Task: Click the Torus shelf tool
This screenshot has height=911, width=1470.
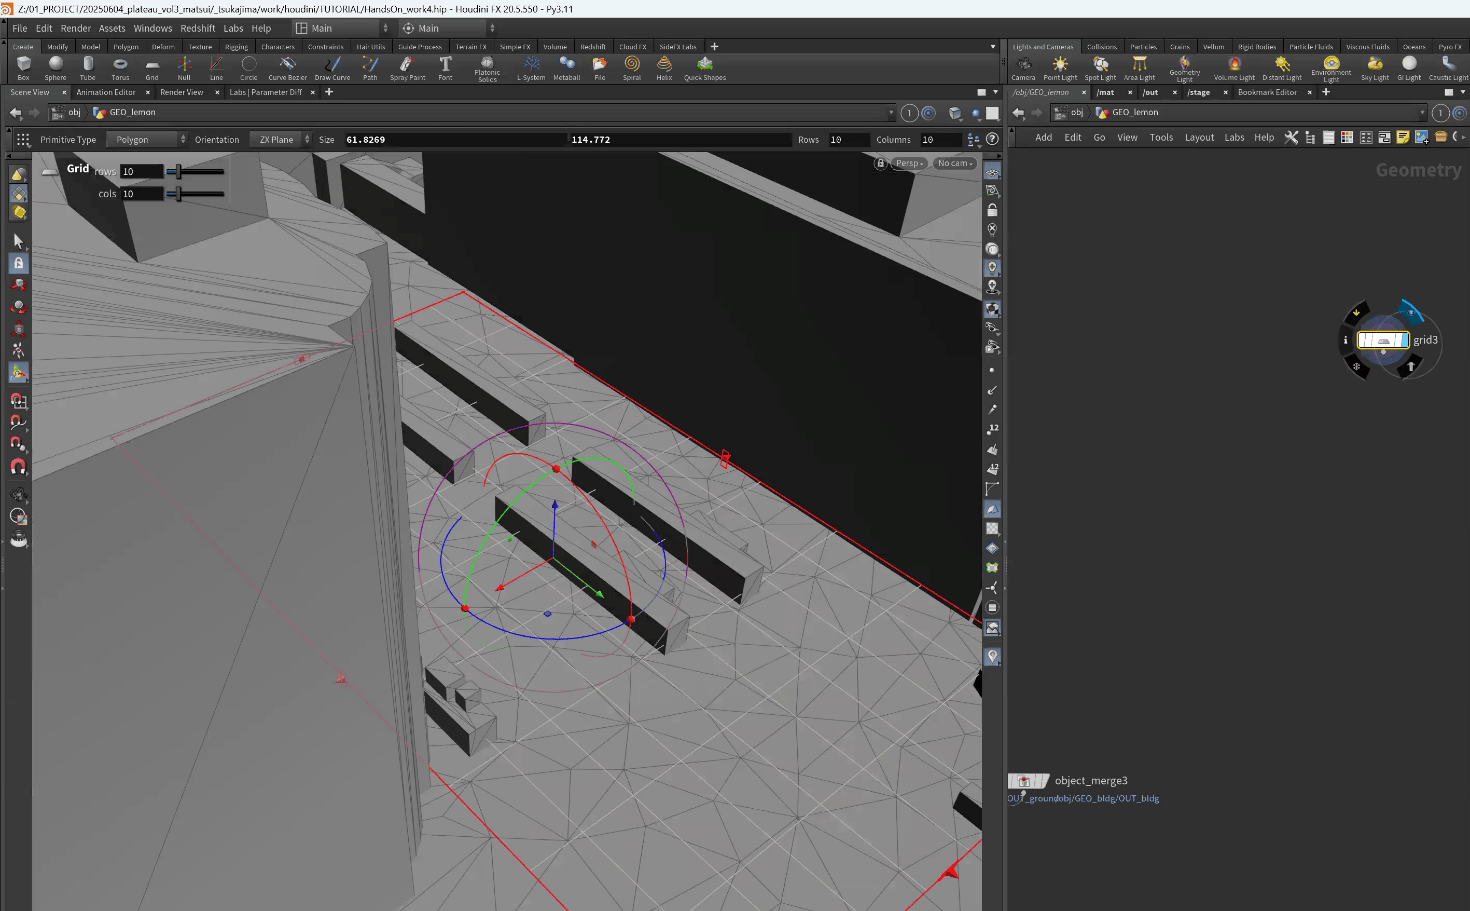Action: click(x=120, y=67)
